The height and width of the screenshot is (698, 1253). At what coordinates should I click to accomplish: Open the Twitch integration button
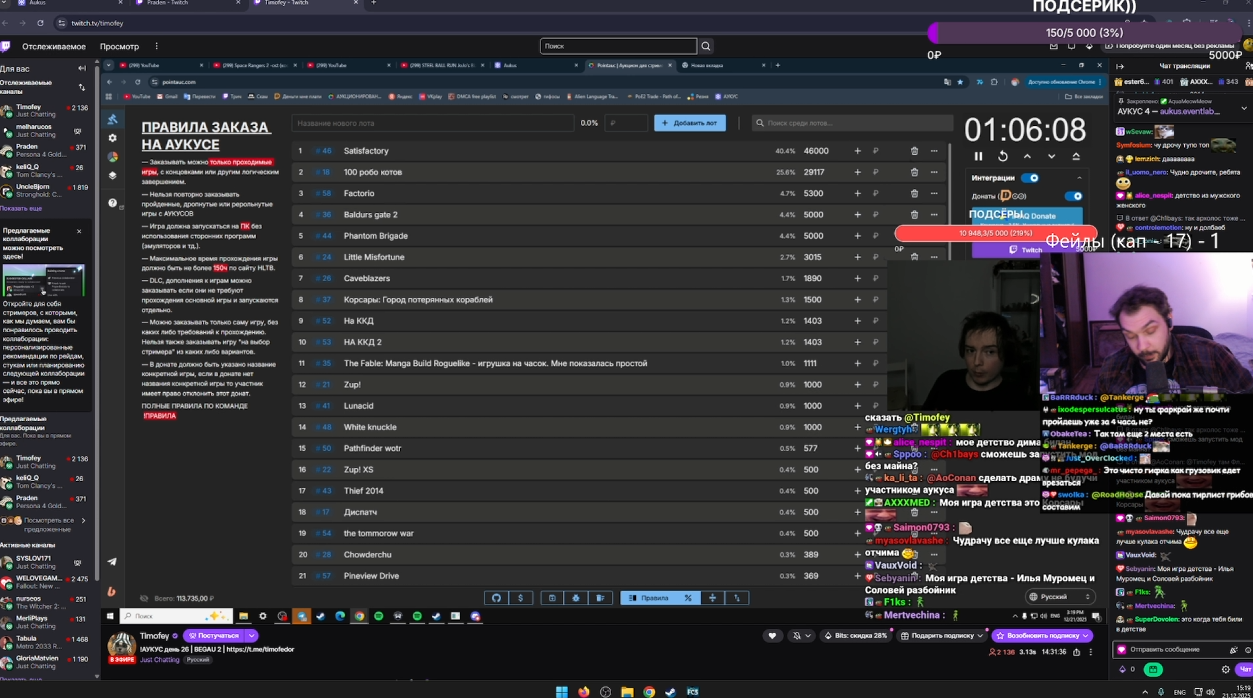1025,250
